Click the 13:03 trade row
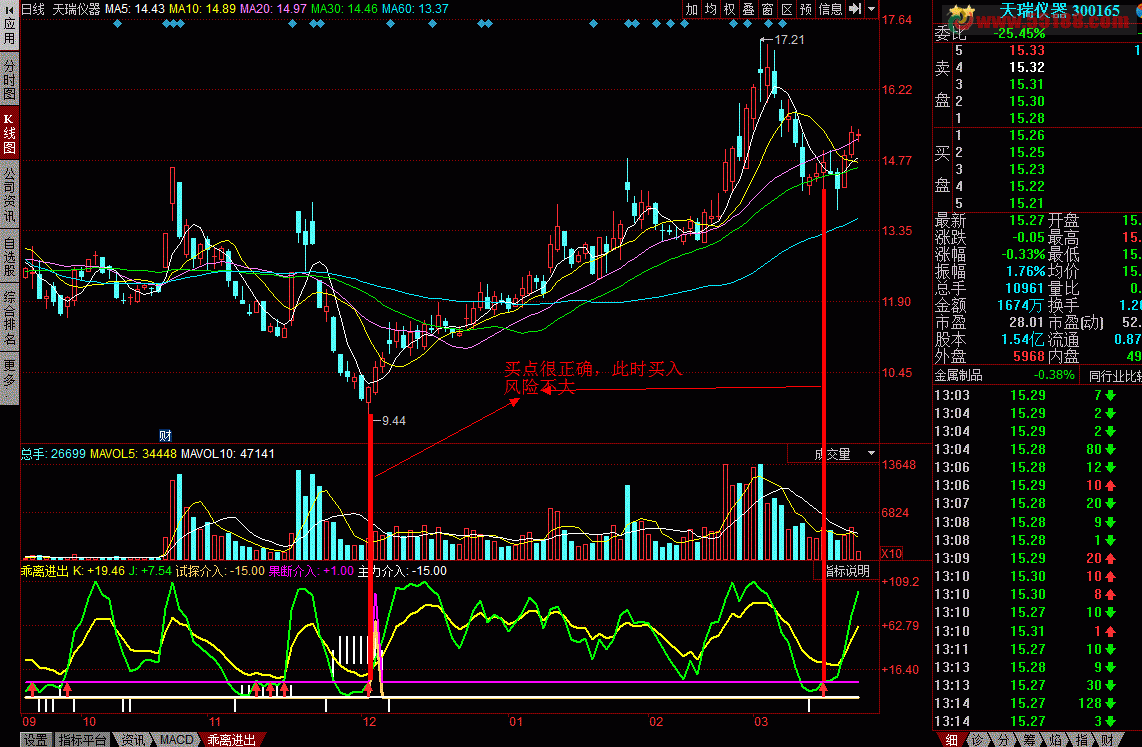The image size is (1142, 747). [1037, 395]
